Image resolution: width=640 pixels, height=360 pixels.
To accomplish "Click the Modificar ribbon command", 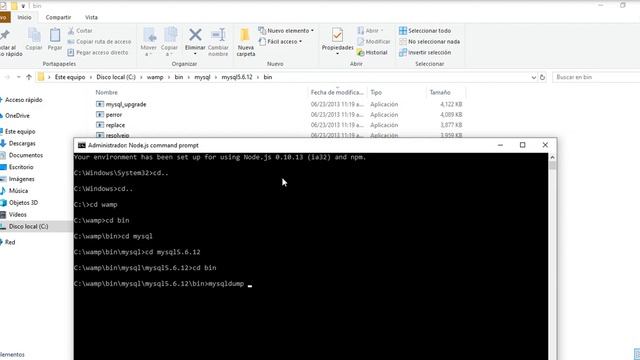I will [x=374, y=42].
